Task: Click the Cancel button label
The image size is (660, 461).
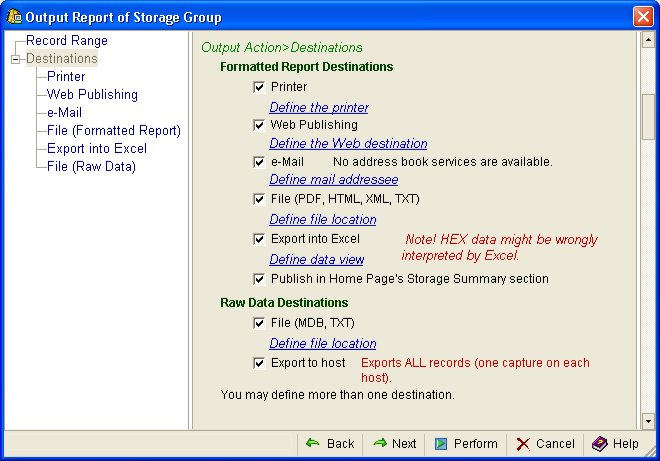Action: click(x=555, y=444)
